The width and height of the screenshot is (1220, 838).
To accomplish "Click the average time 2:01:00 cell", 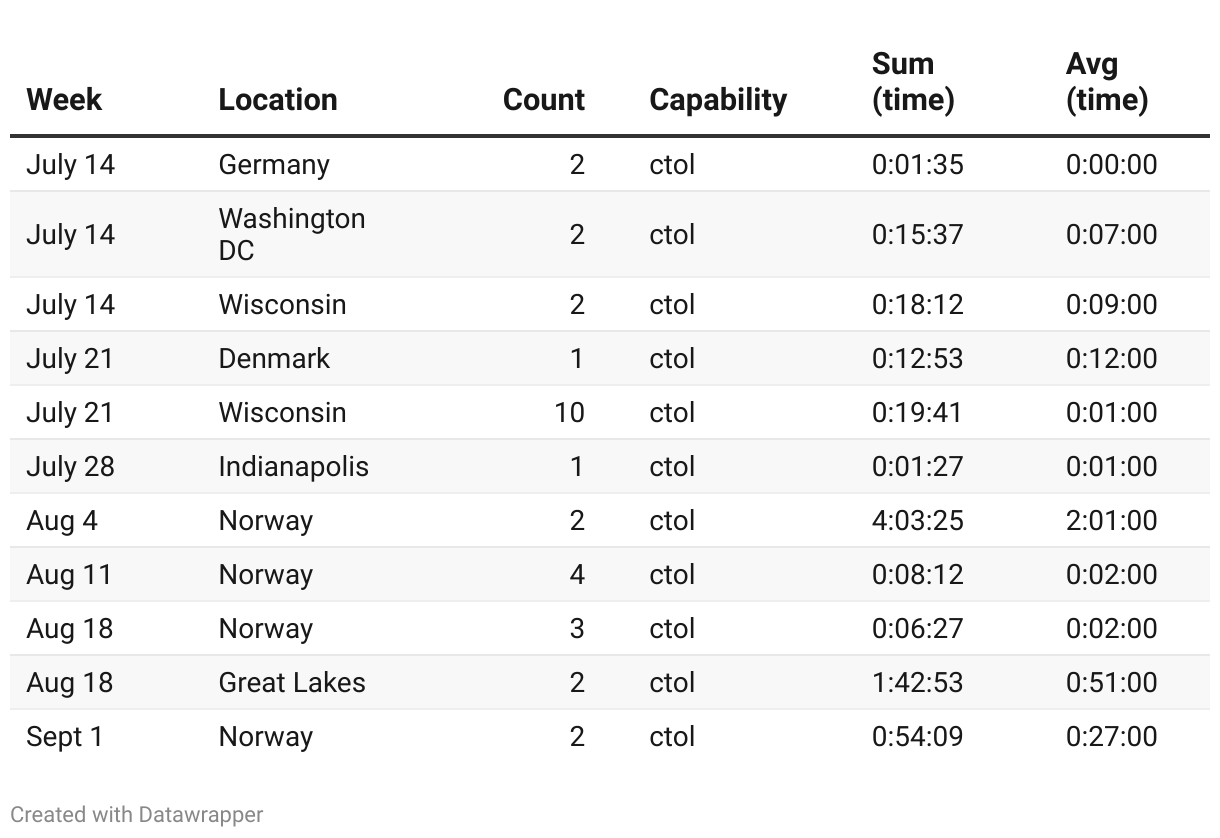I will point(1110,520).
